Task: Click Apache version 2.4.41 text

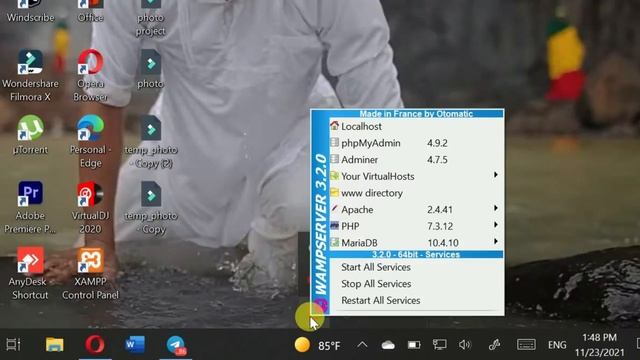Action: pyautogui.click(x=440, y=210)
